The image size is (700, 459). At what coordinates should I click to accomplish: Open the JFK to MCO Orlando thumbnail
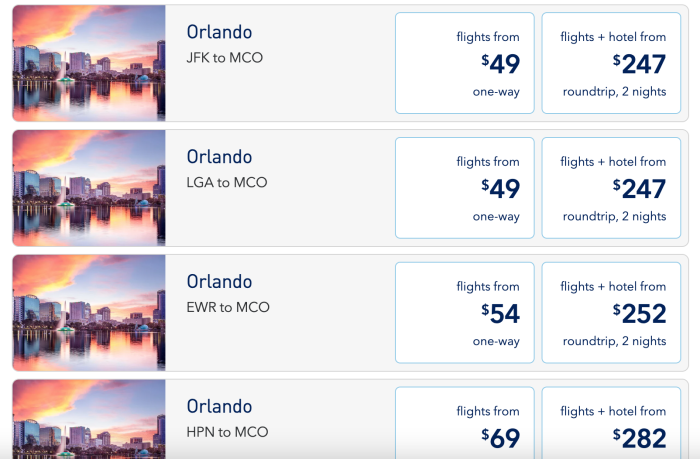click(x=89, y=63)
